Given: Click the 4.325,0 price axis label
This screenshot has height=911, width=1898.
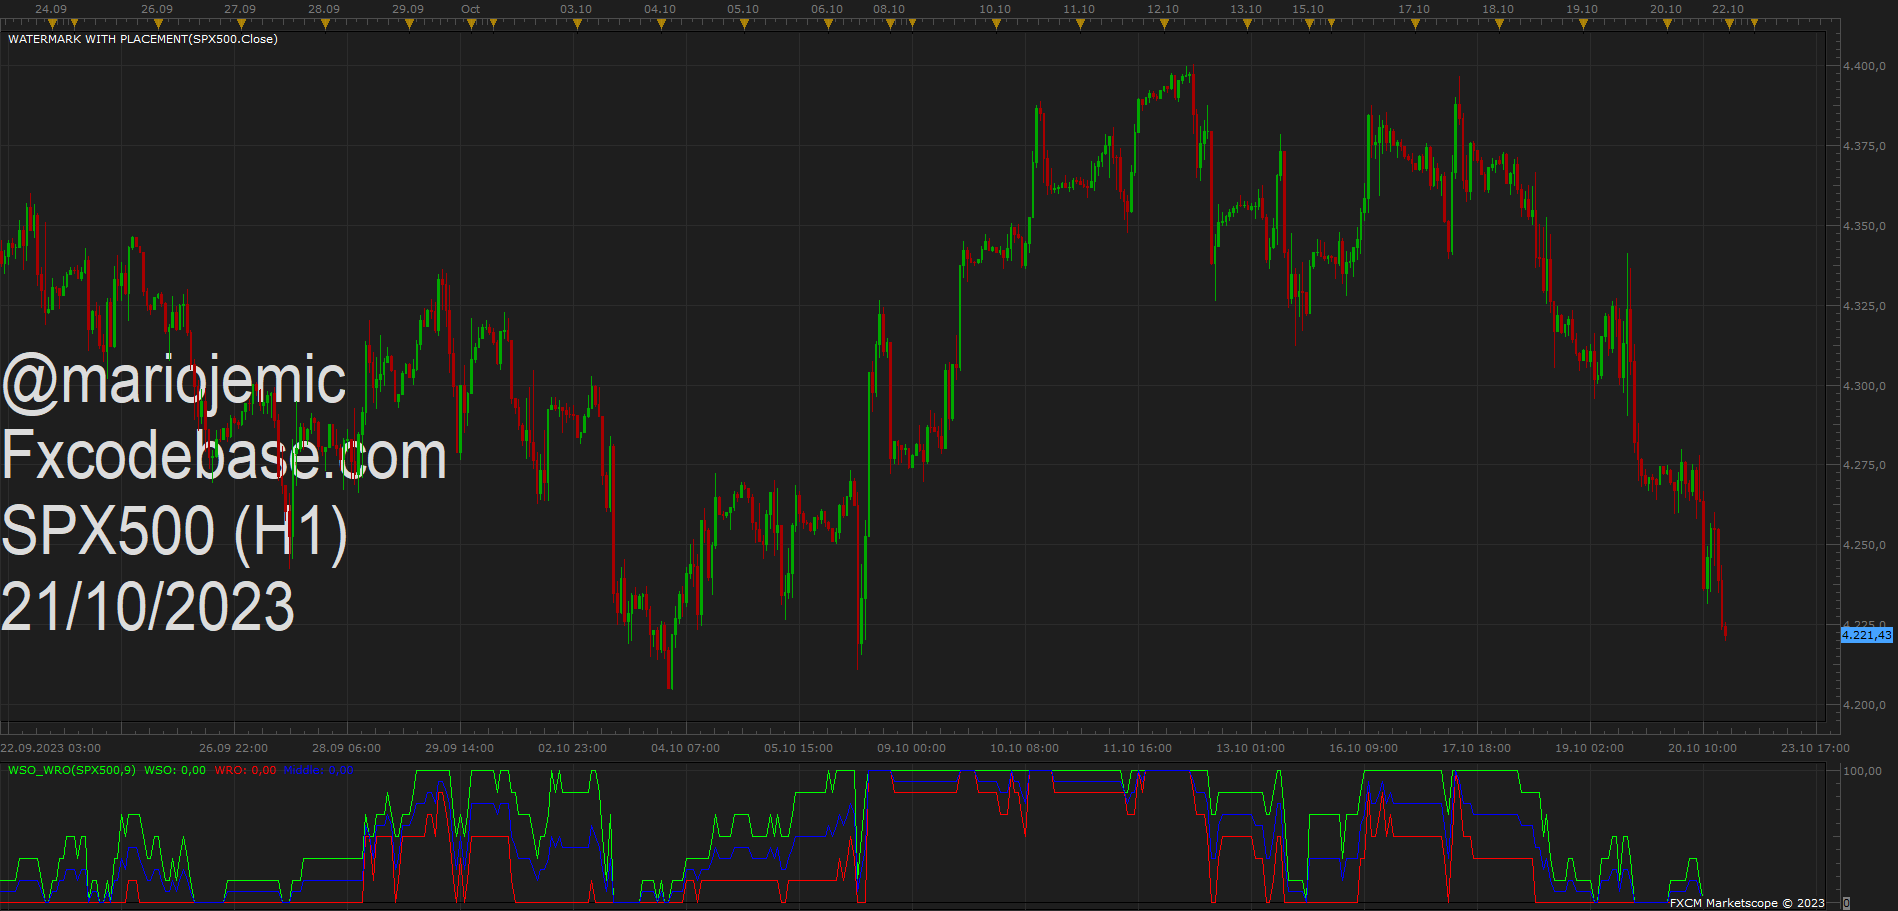Looking at the screenshot, I should pyautogui.click(x=1864, y=306).
